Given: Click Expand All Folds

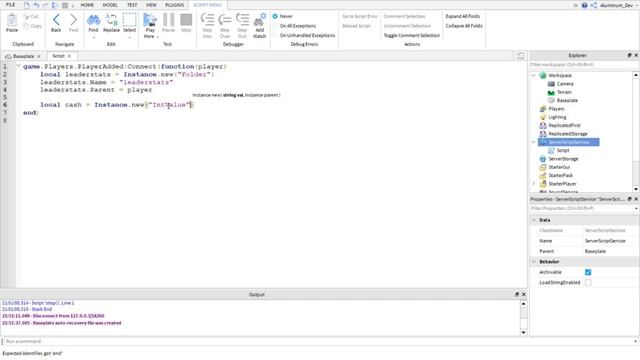Looking at the screenshot, I should pyautogui.click(x=462, y=16).
